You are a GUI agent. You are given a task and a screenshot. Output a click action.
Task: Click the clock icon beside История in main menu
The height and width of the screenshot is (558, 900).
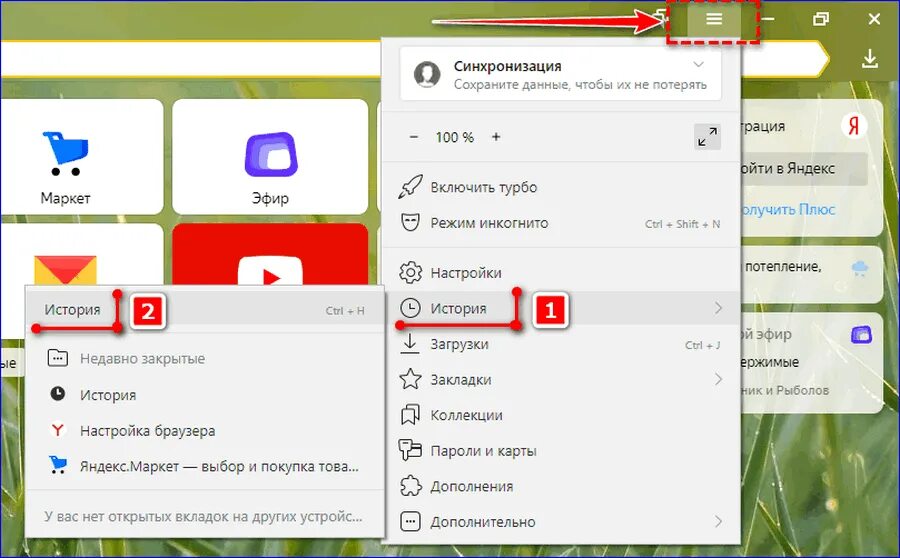pos(410,308)
